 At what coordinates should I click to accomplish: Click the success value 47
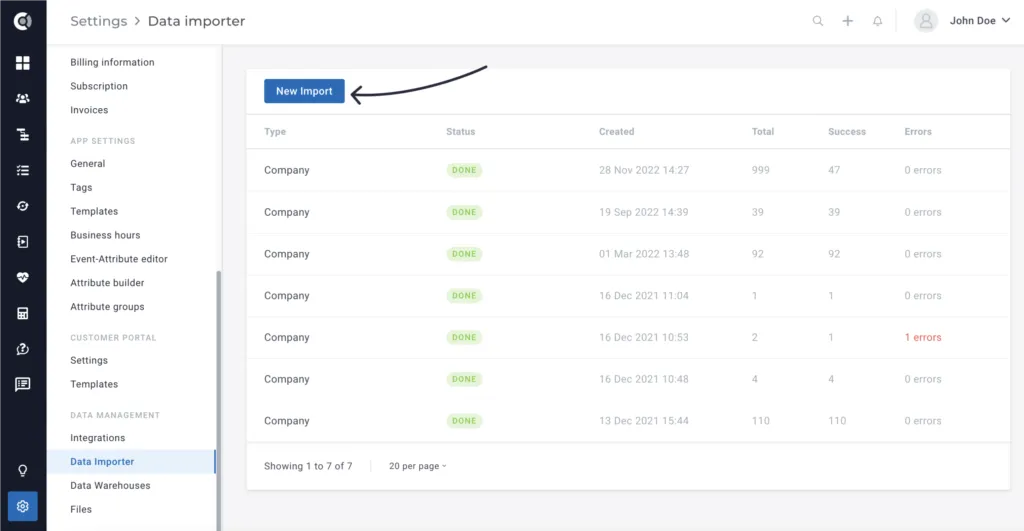click(834, 170)
